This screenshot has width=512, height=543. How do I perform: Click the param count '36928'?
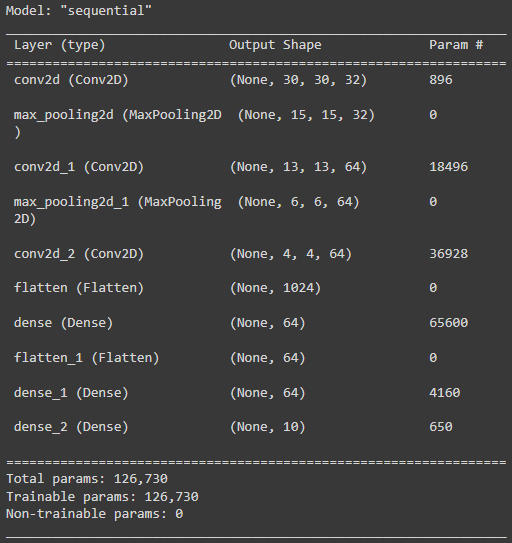pos(449,254)
